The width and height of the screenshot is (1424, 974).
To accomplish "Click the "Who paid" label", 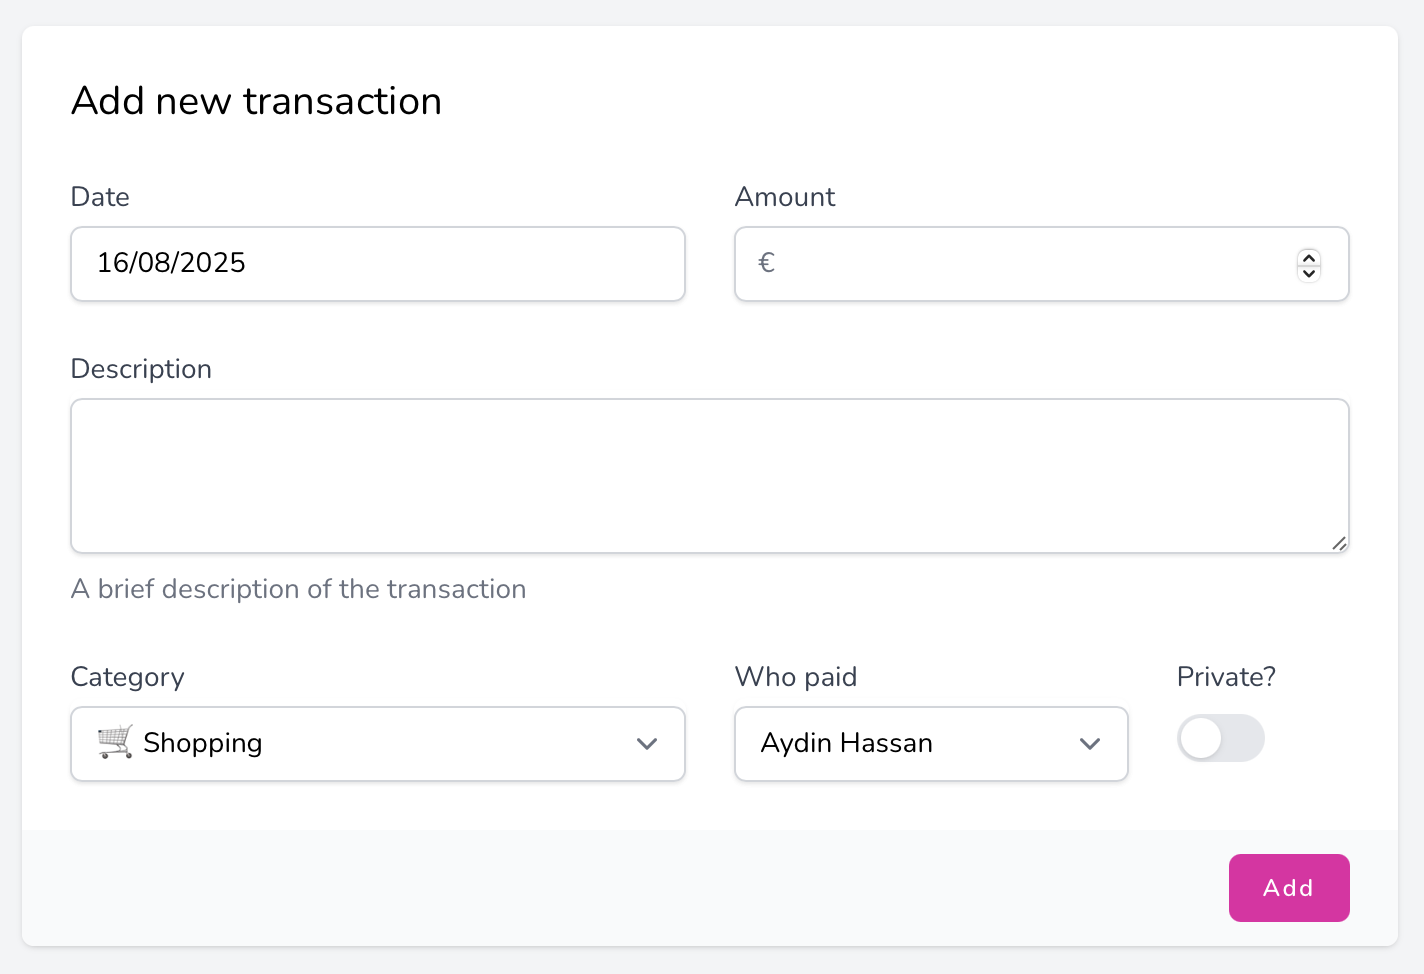I will [x=796, y=677].
